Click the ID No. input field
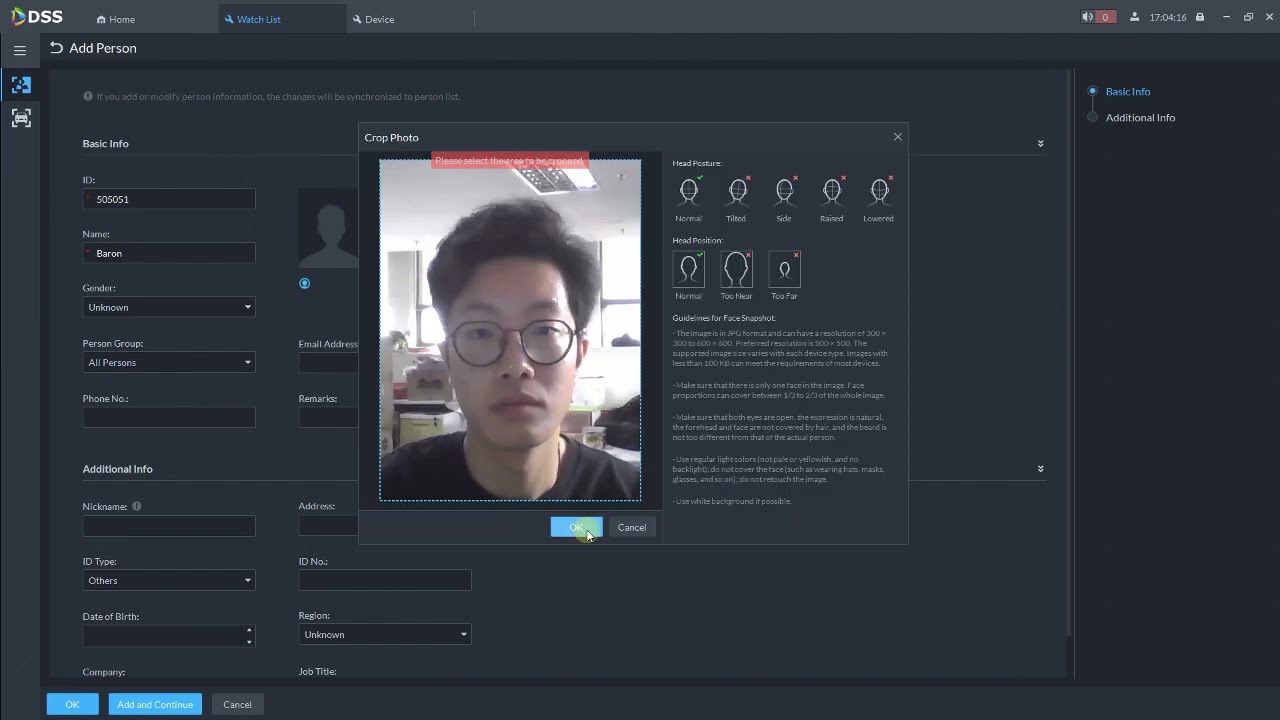This screenshot has height=720, width=1280. point(385,580)
